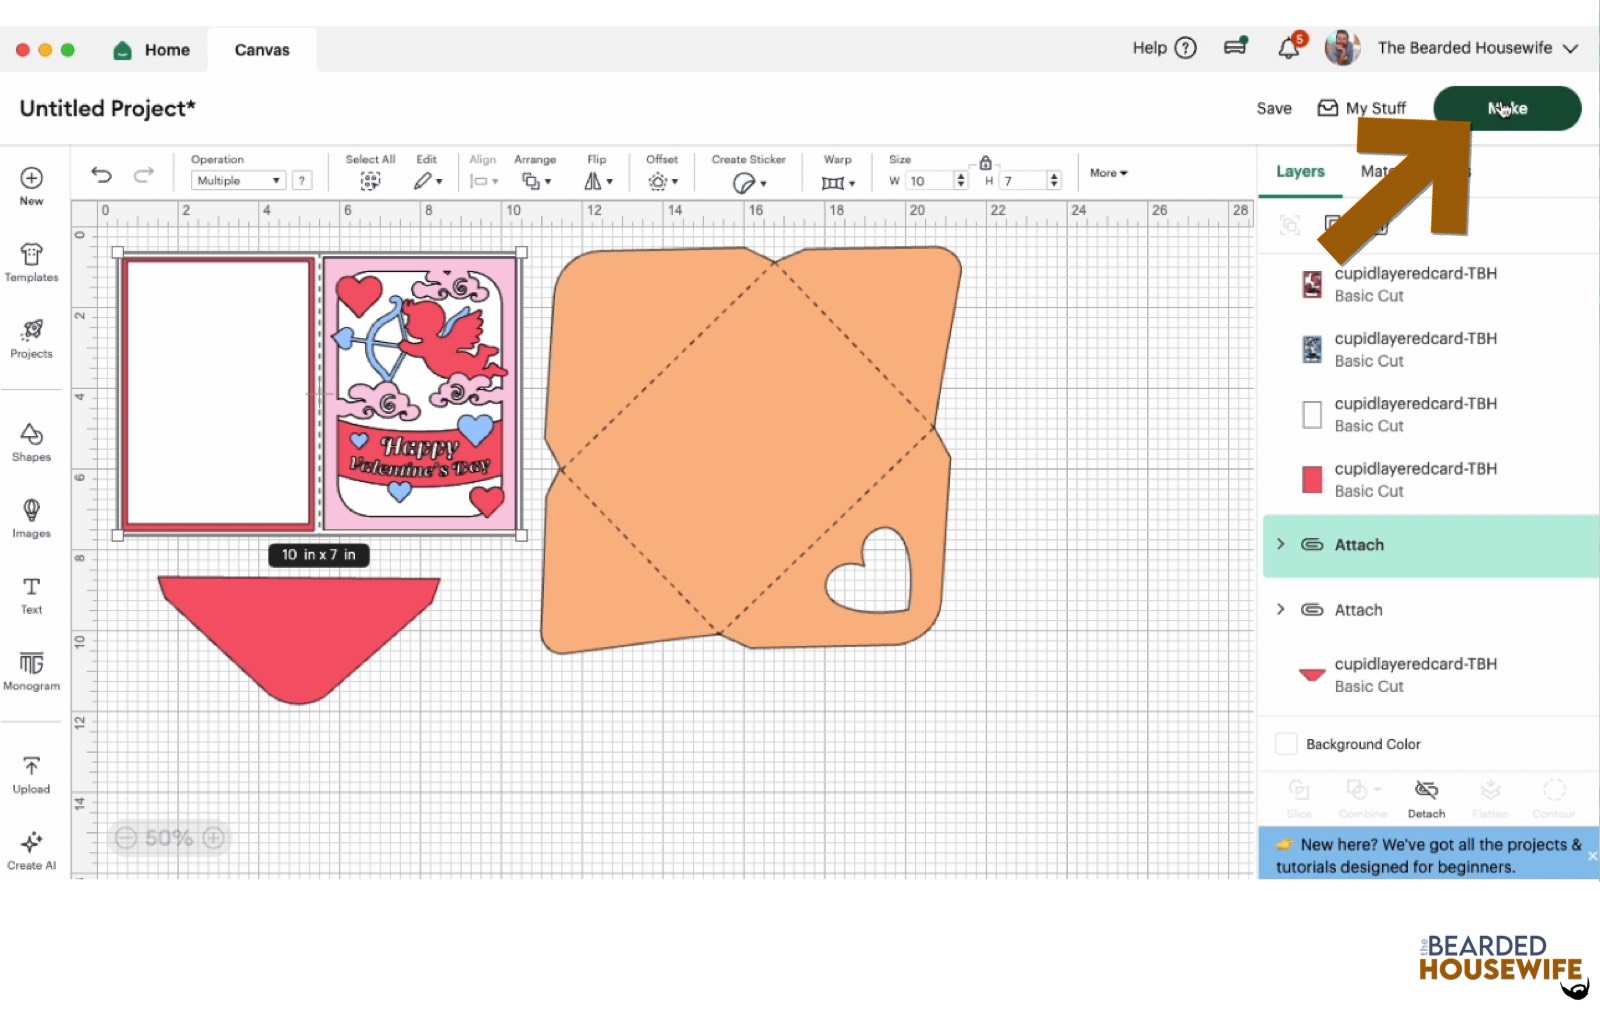This screenshot has height=1017, width=1600.
Task: Click the Upload icon
Action: pyautogui.click(x=31, y=773)
